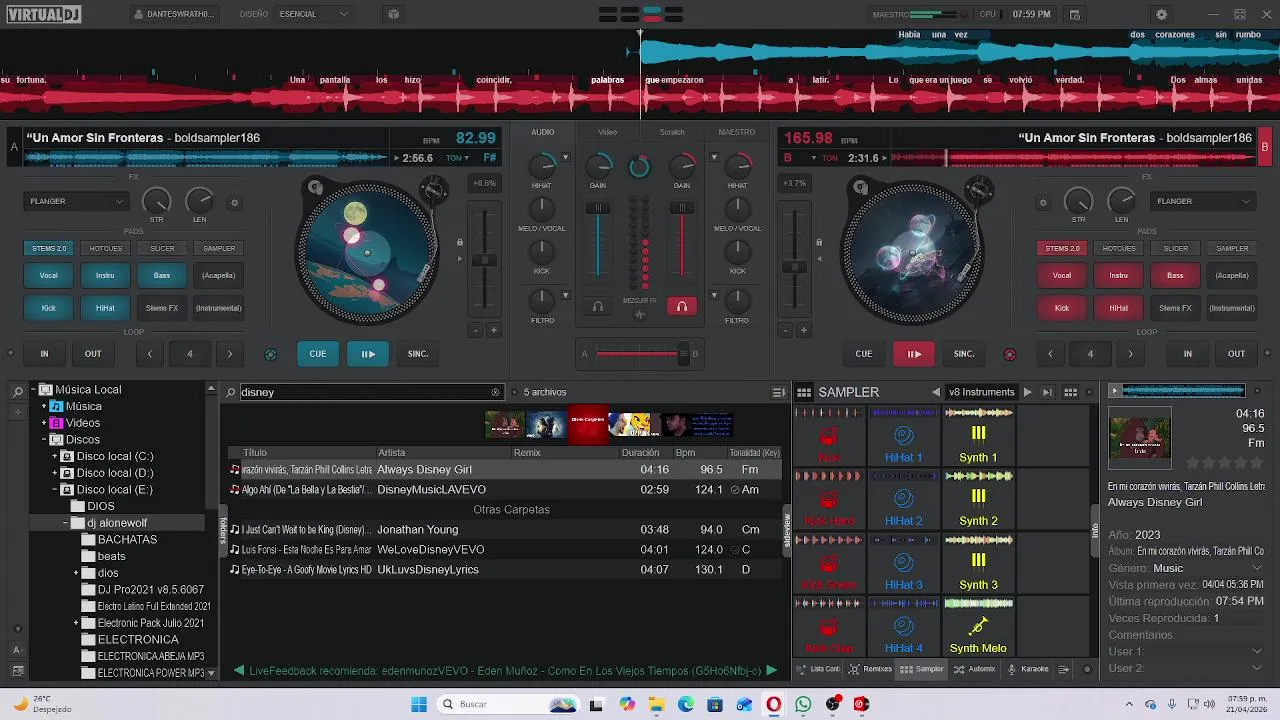Click the LiveFeedback recommendation link
The image size is (1280, 720).
coord(505,671)
